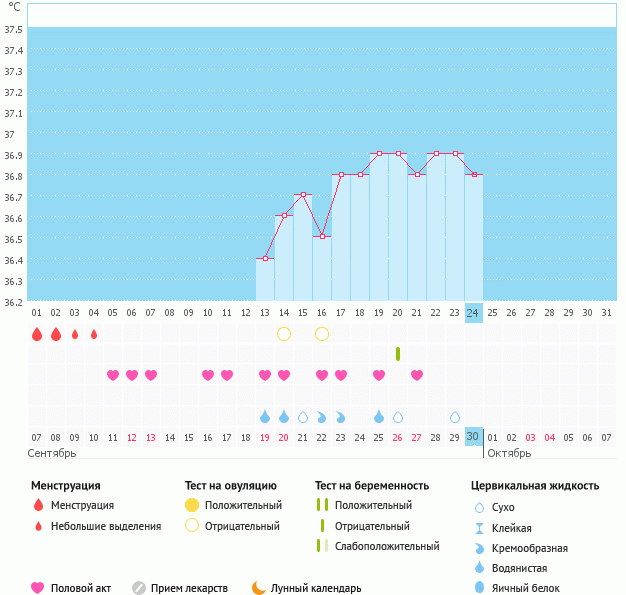Screen dimensions: 626x595
Task: Select the temperature point on day 13
Action: point(265,258)
